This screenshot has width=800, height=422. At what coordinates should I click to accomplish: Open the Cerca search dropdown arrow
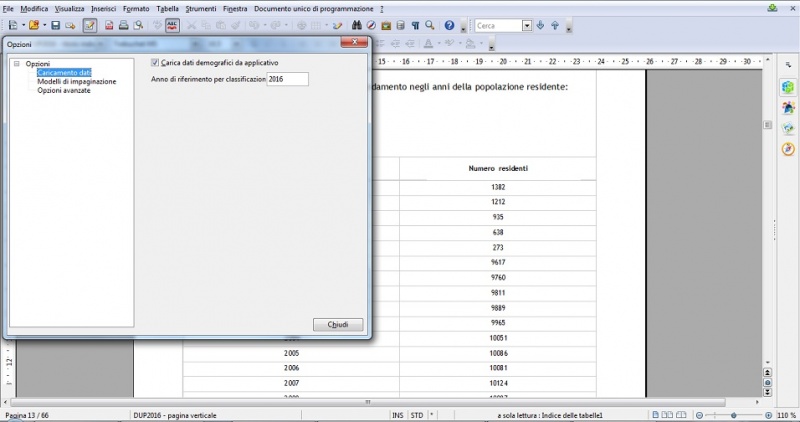tap(527, 25)
